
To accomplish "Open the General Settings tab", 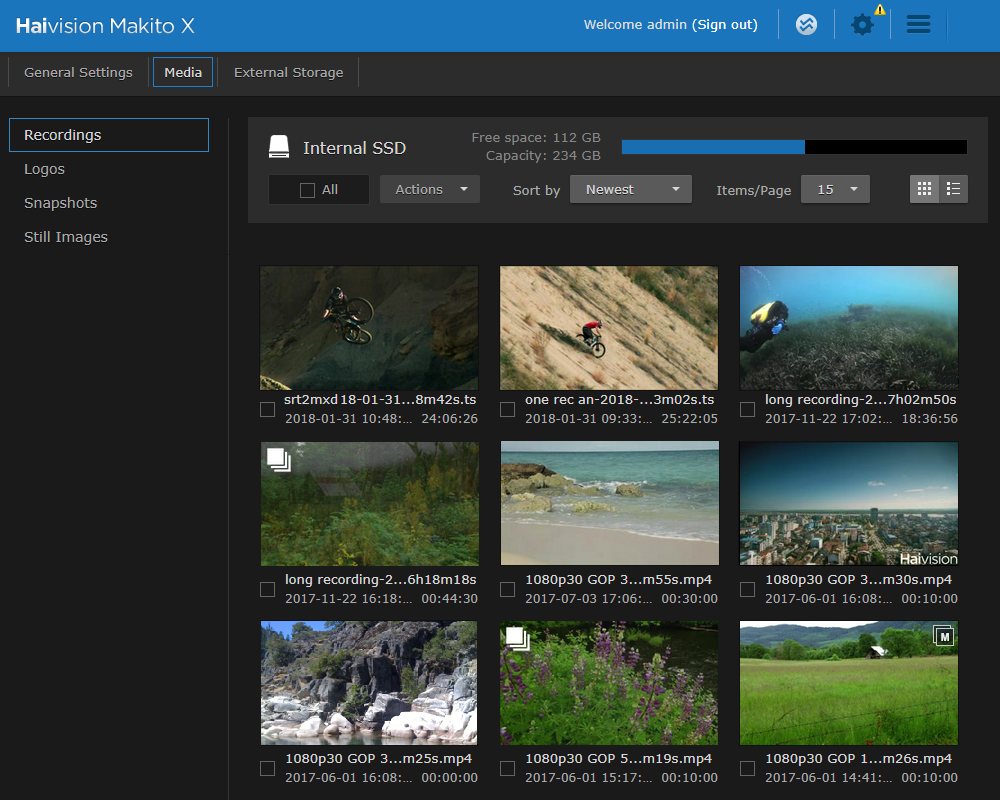I will tap(78, 72).
